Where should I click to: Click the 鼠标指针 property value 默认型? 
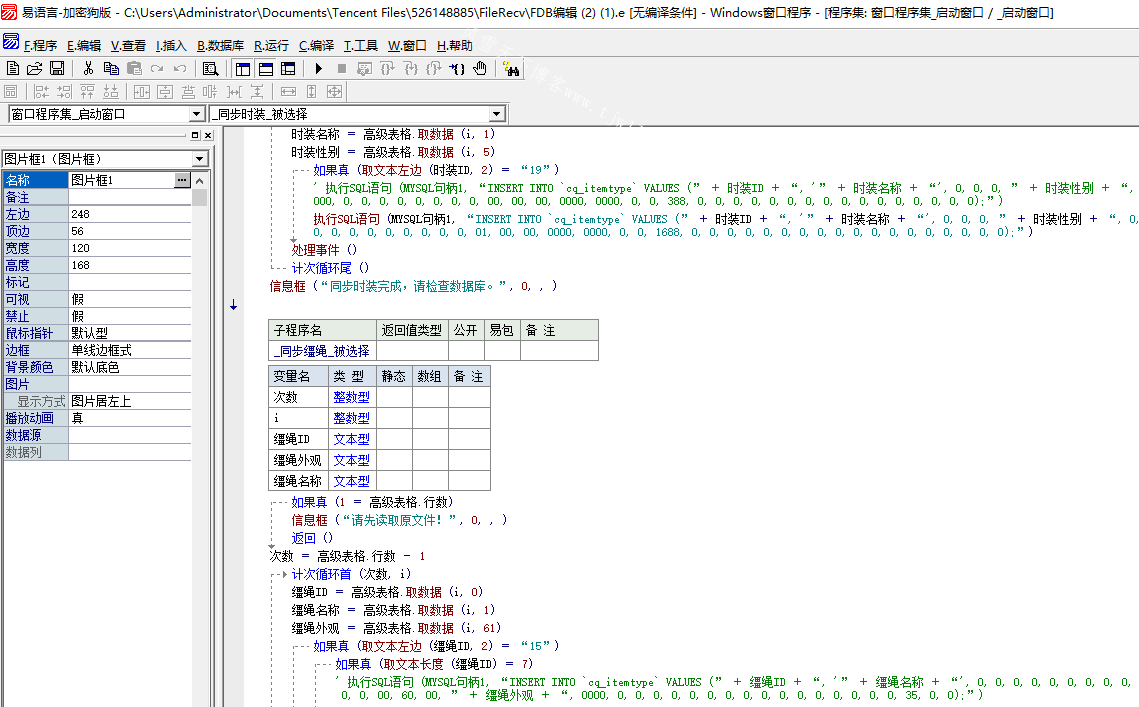point(130,333)
